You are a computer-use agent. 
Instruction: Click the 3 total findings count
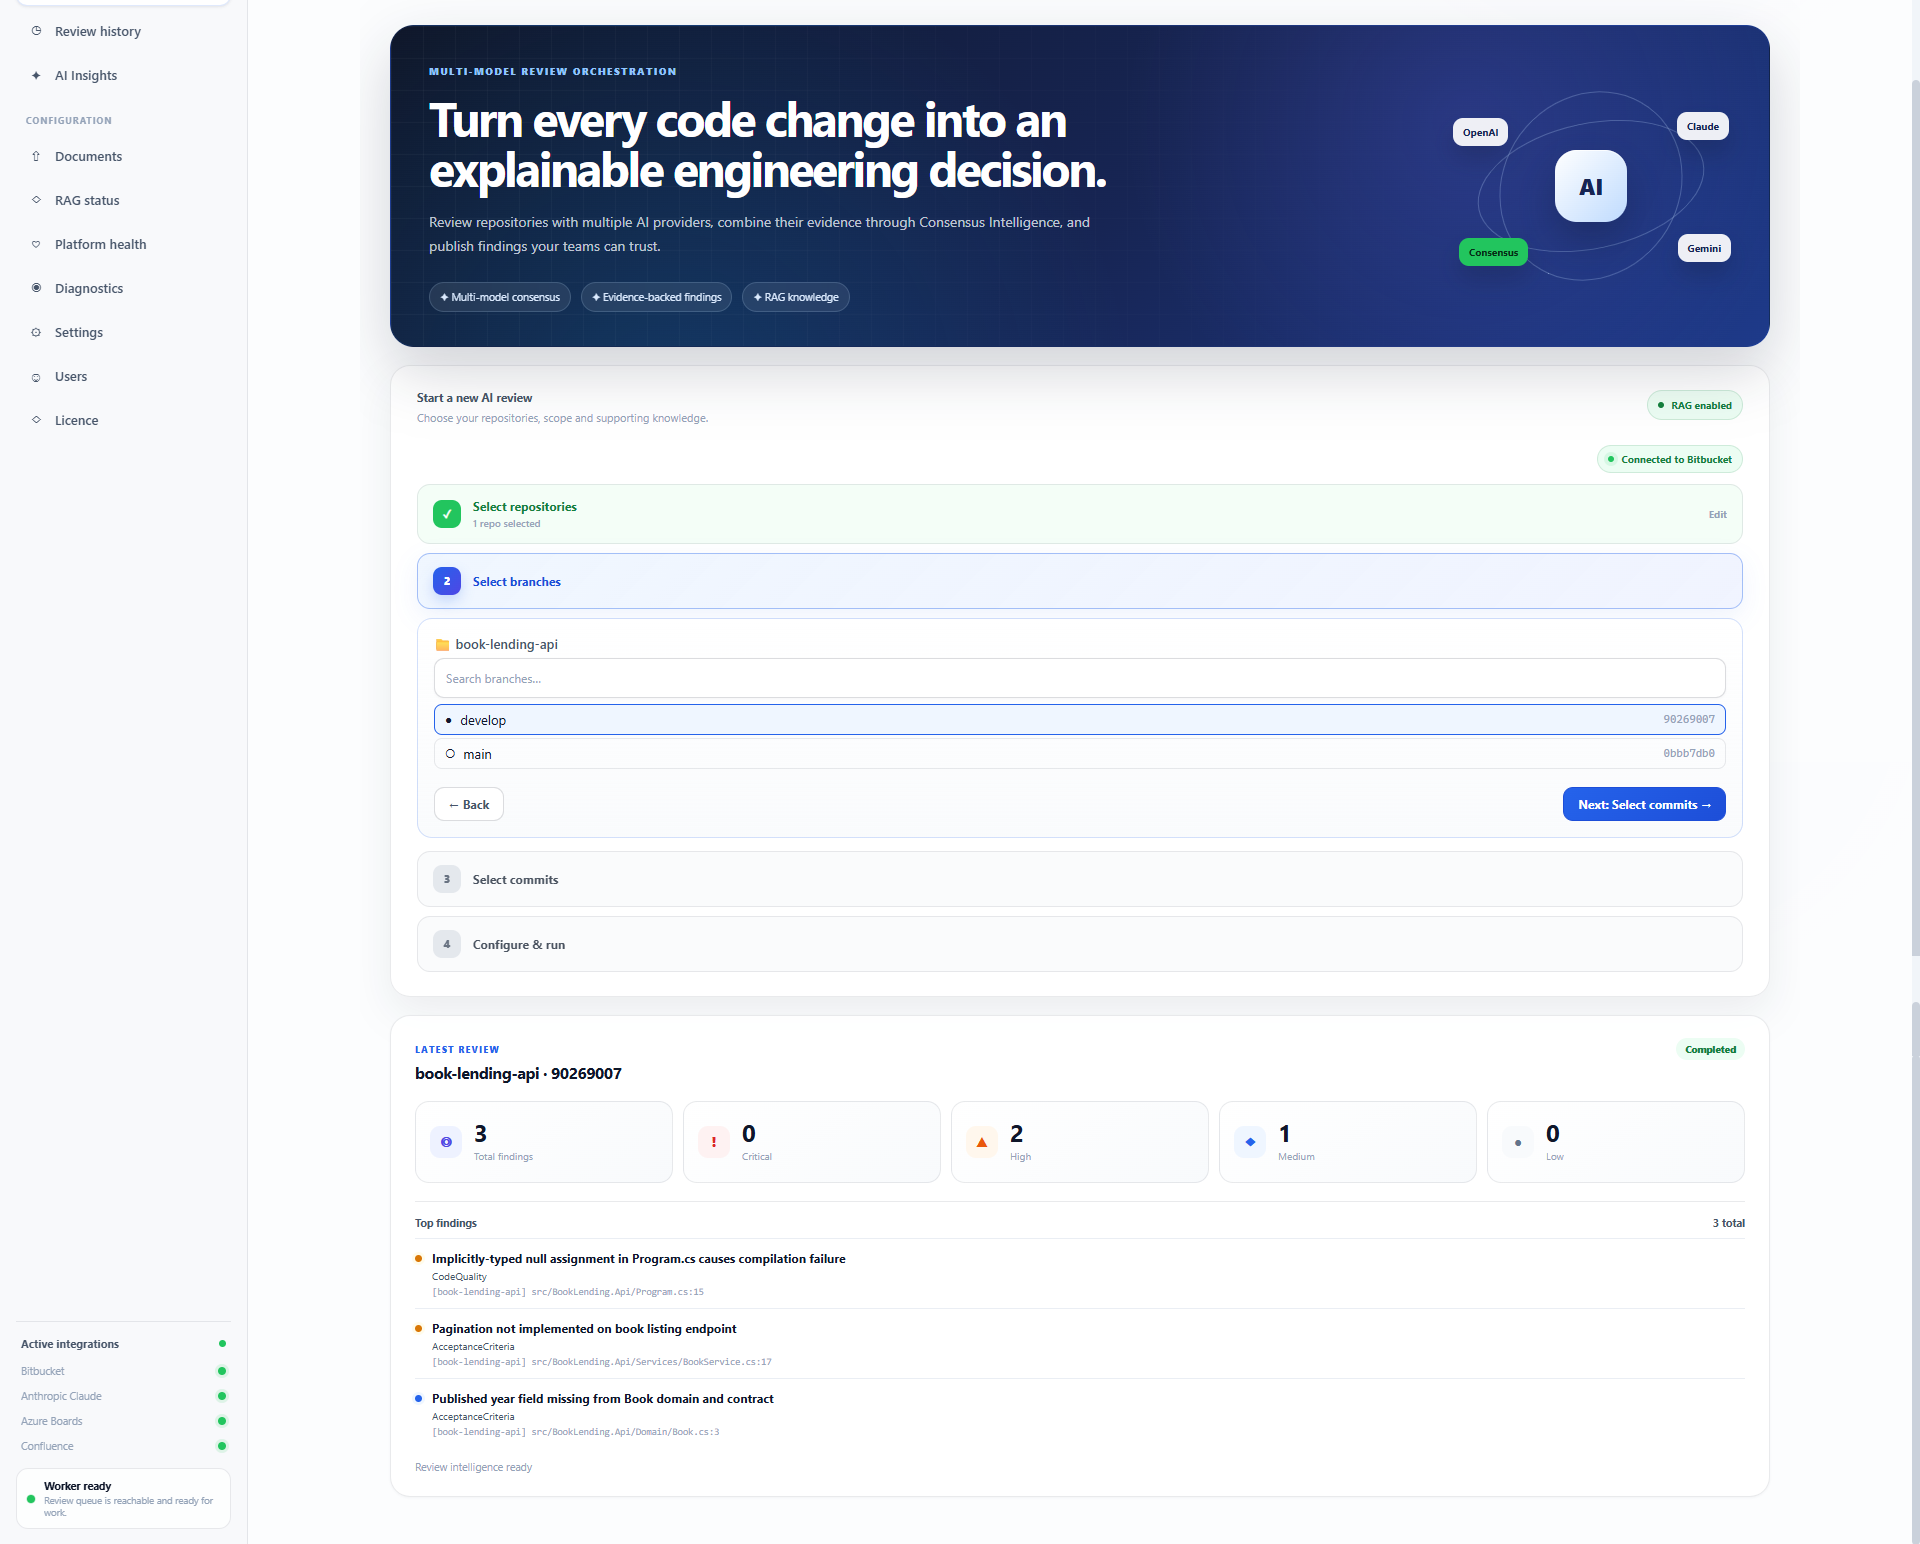1728,1223
